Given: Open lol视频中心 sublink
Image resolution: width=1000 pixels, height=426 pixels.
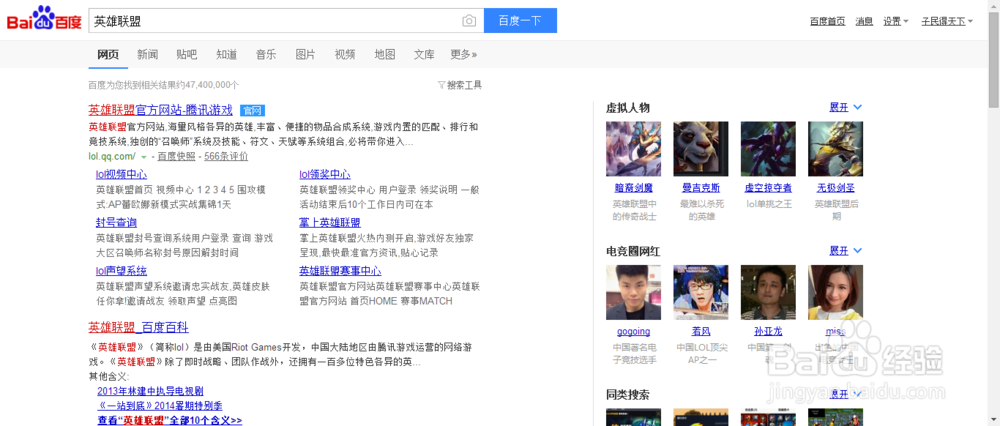Looking at the screenshot, I should [121, 174].
